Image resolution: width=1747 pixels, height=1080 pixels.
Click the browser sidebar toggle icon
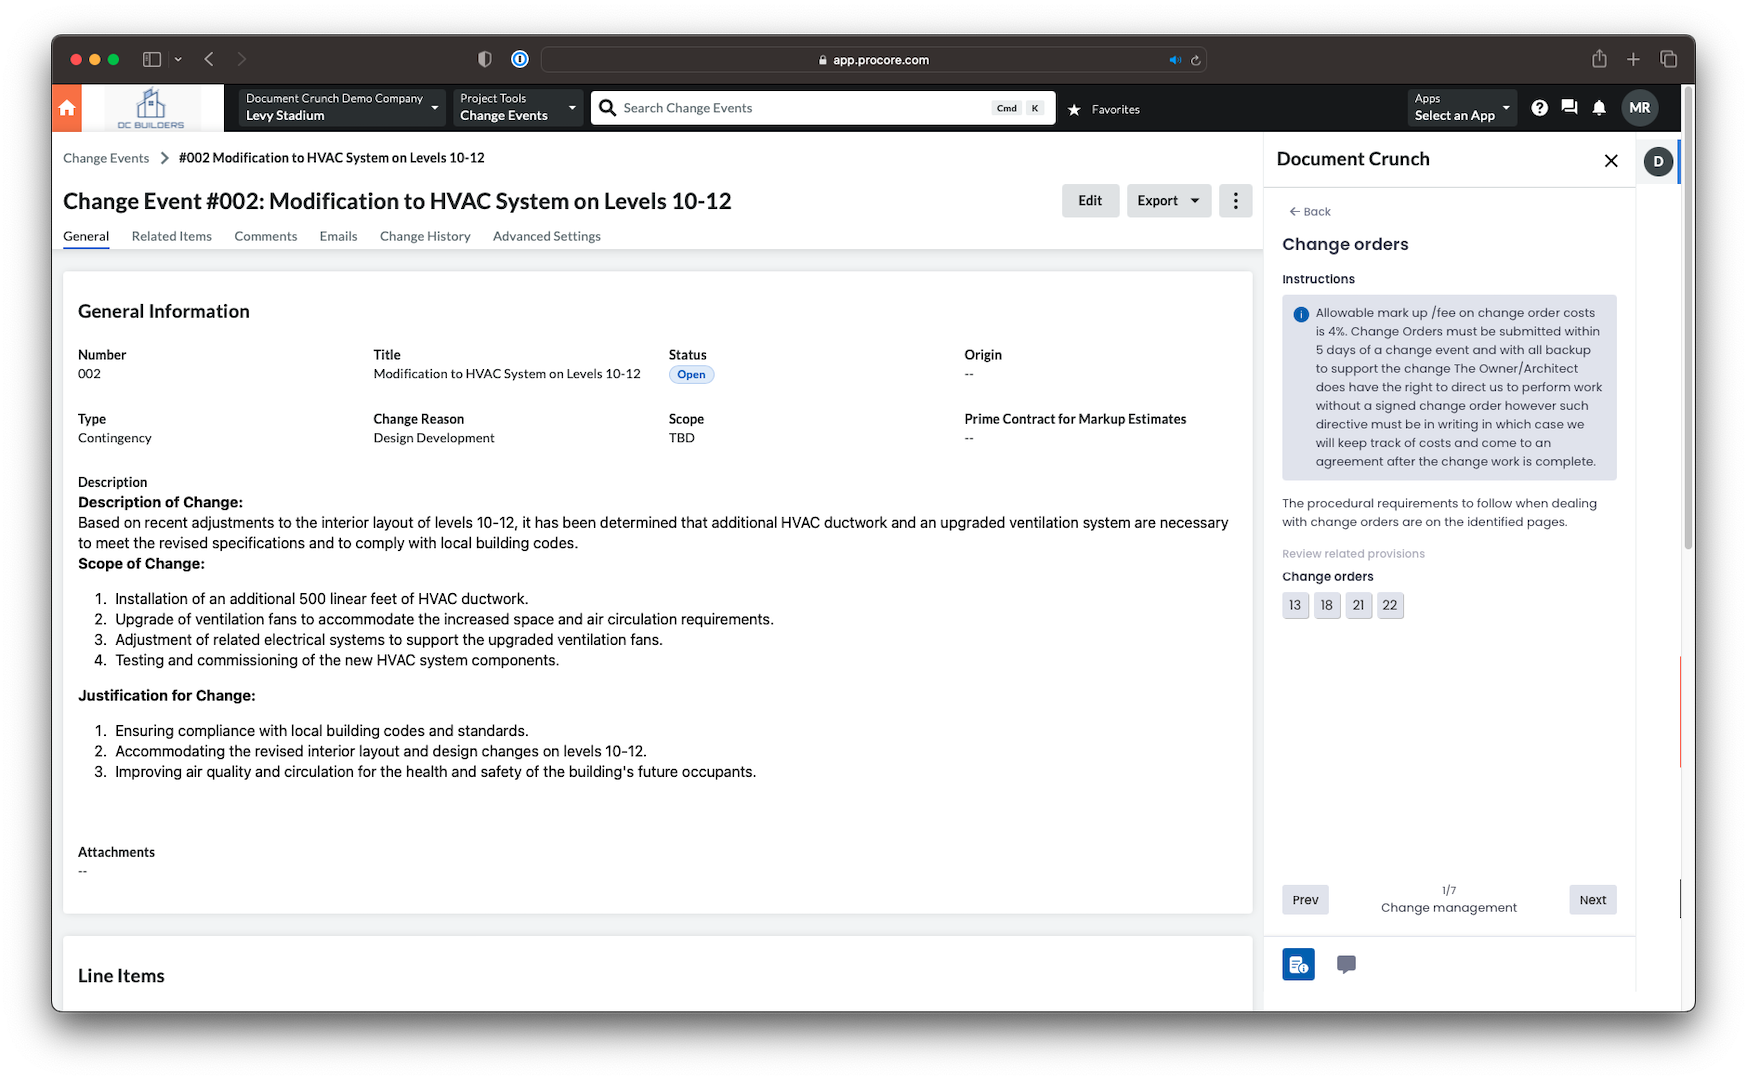click(152, 60)
